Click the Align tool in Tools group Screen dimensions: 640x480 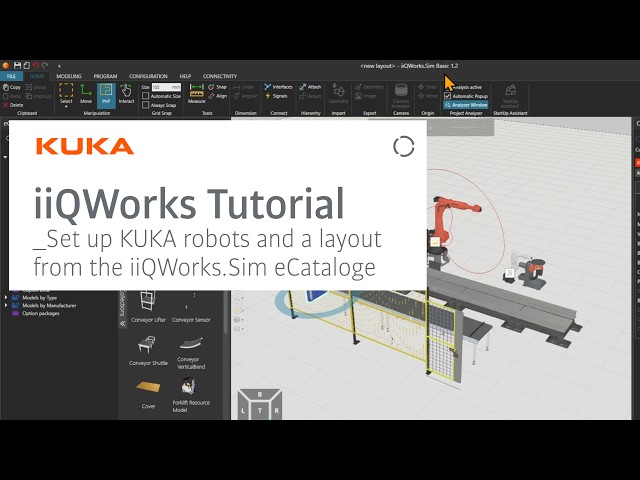(217, 96)
